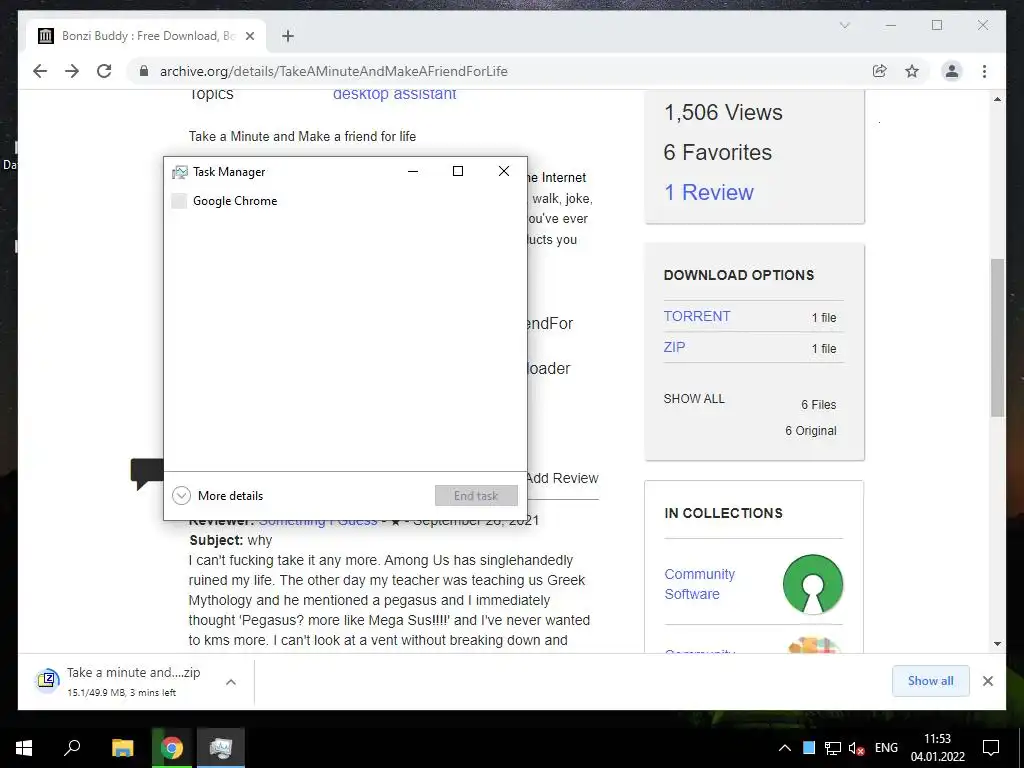
Task: Open downloaded zip file item
Action: (124, 681)
